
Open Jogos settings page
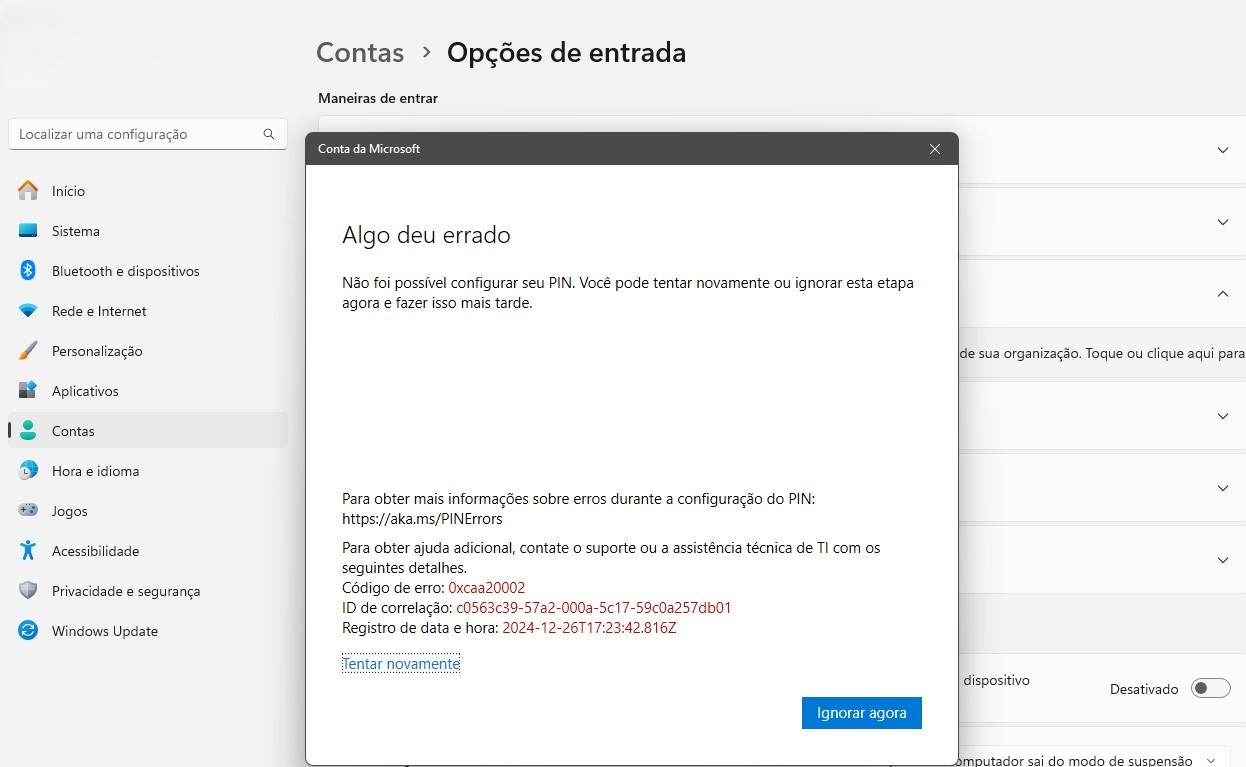point(148,511)
